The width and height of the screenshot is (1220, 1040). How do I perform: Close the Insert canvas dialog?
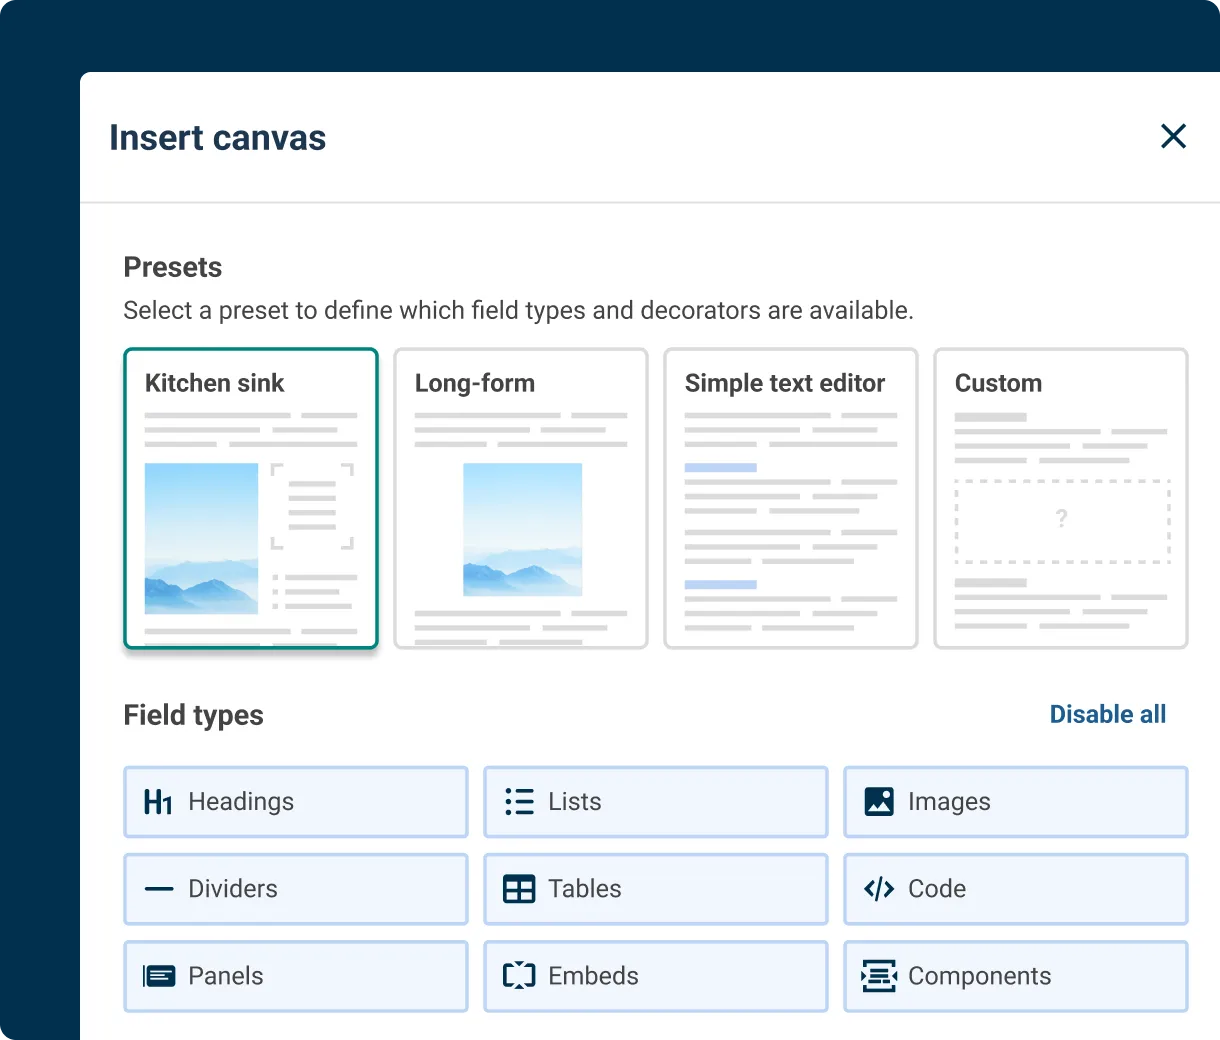pyautogui.click(x=1173, y=136)
